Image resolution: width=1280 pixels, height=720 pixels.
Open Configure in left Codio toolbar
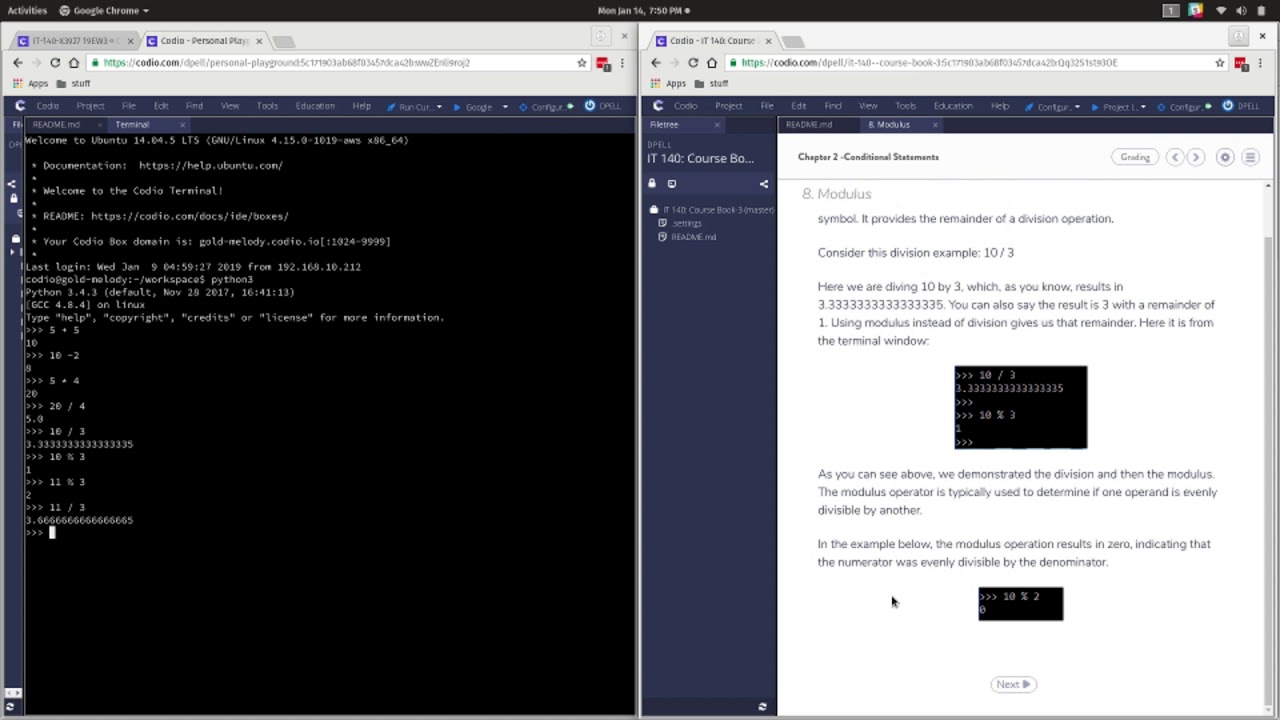[x=546, y=107]
